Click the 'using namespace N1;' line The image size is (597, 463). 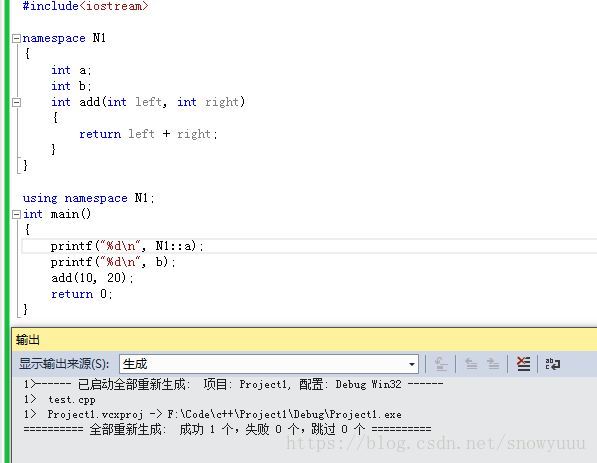[x=88, y=198]
